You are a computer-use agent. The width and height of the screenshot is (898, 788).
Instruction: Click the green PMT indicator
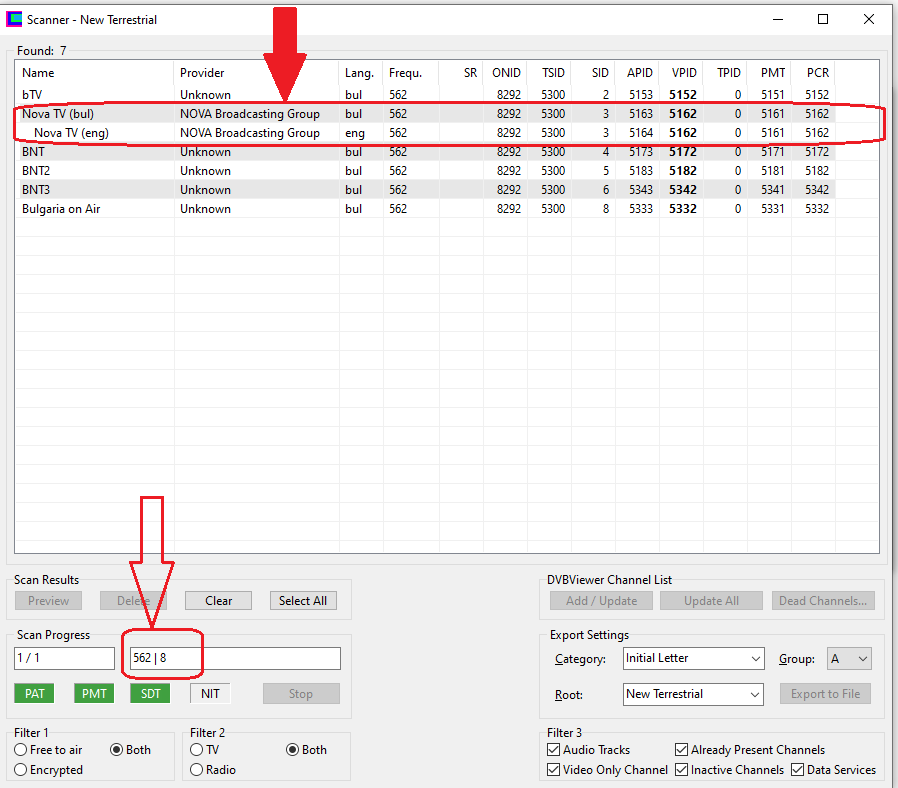coord(94,694)
